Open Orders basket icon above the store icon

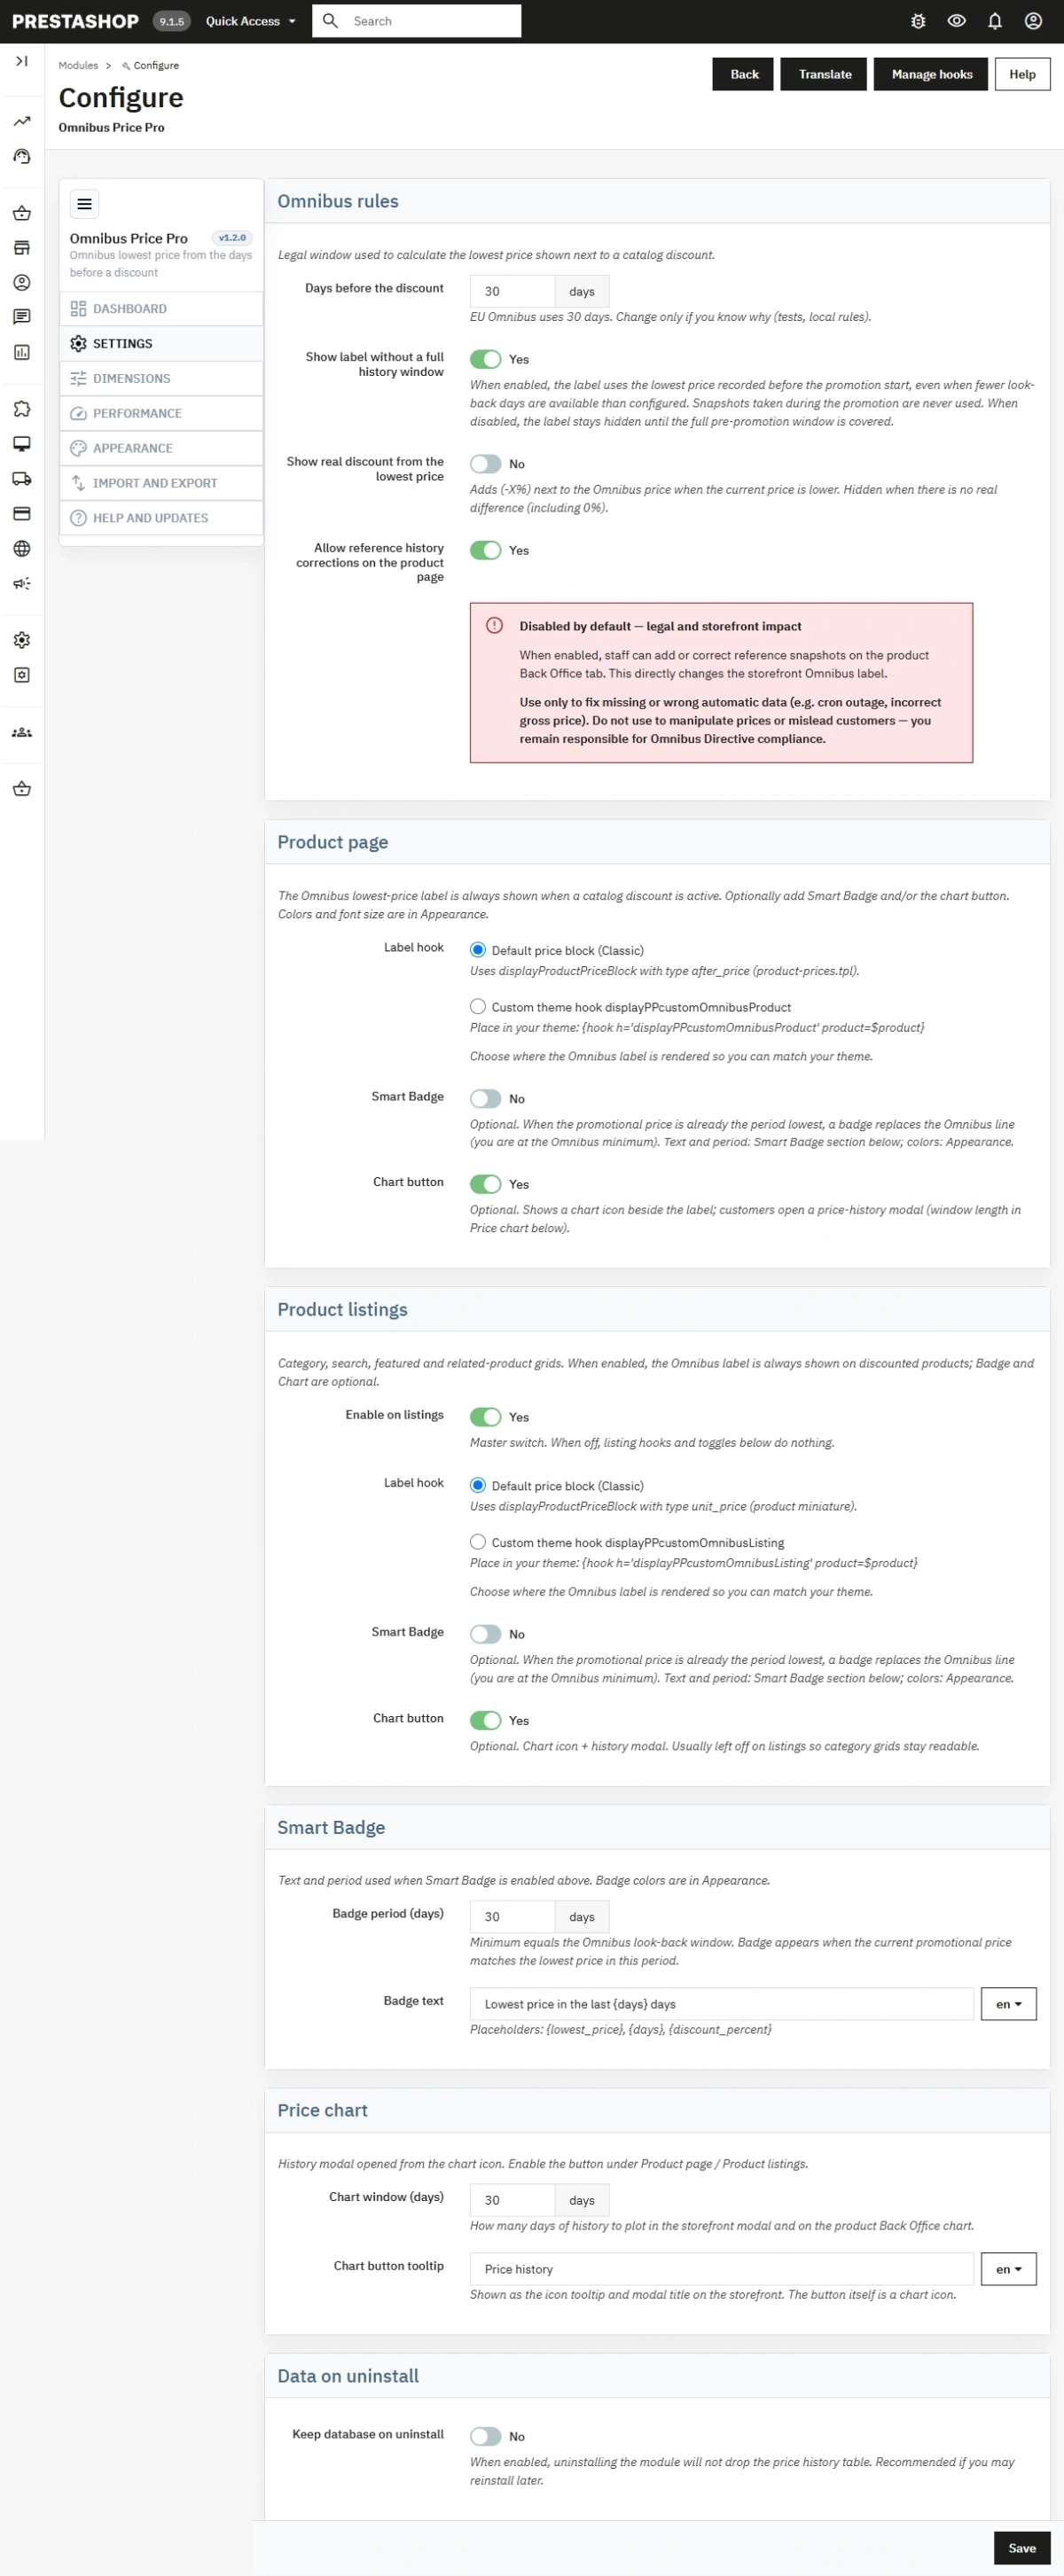pos(21,213)
